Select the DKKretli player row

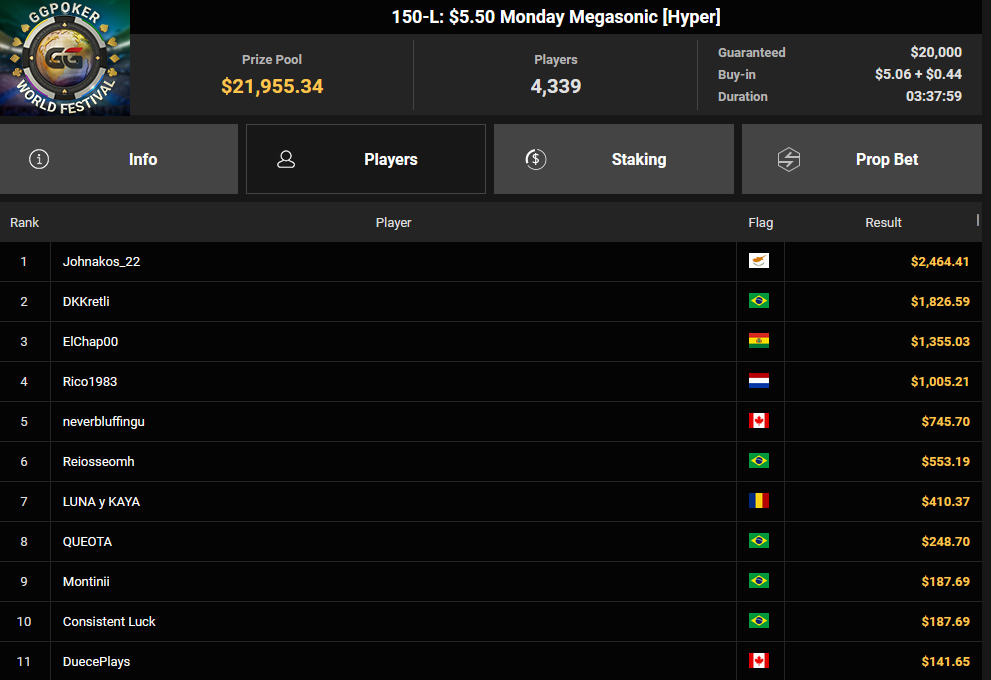pyautogui.click(x=86, y=301)
